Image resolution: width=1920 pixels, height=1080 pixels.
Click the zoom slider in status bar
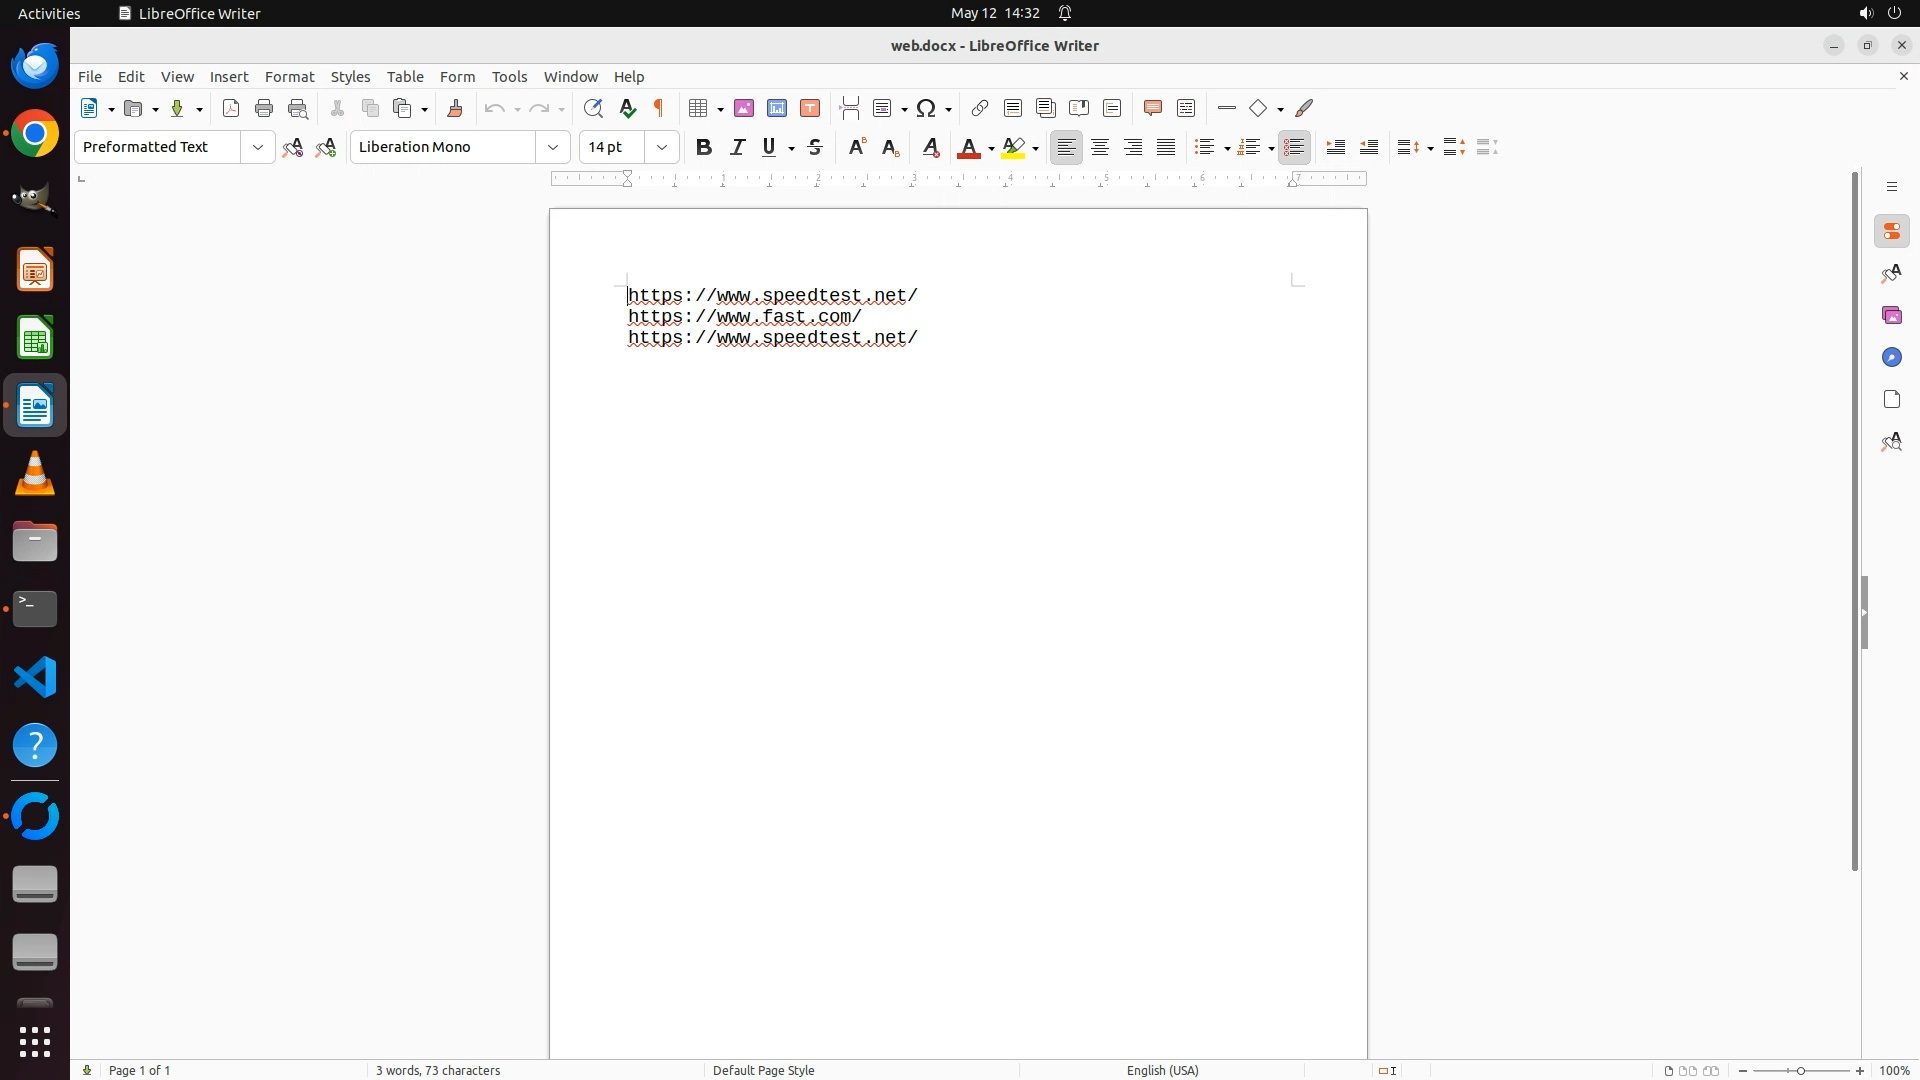[x=1801, y=1071]
